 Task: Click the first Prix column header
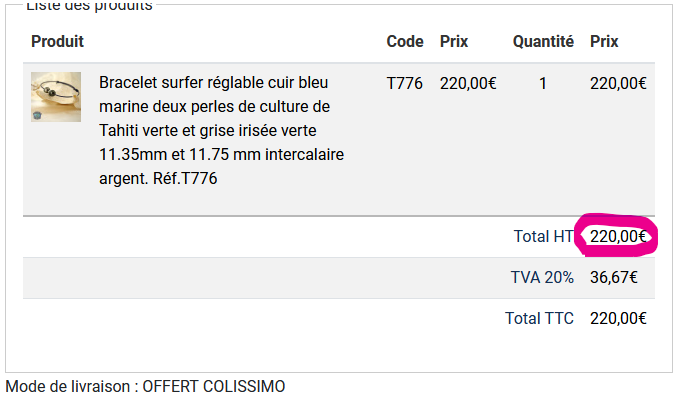pos(454,42)
